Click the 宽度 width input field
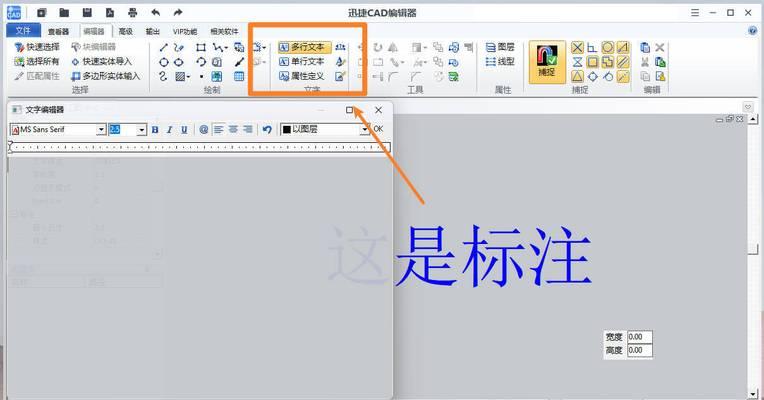Image resolution: width=764 pixels, height=400 pixels. pos(639,337)
